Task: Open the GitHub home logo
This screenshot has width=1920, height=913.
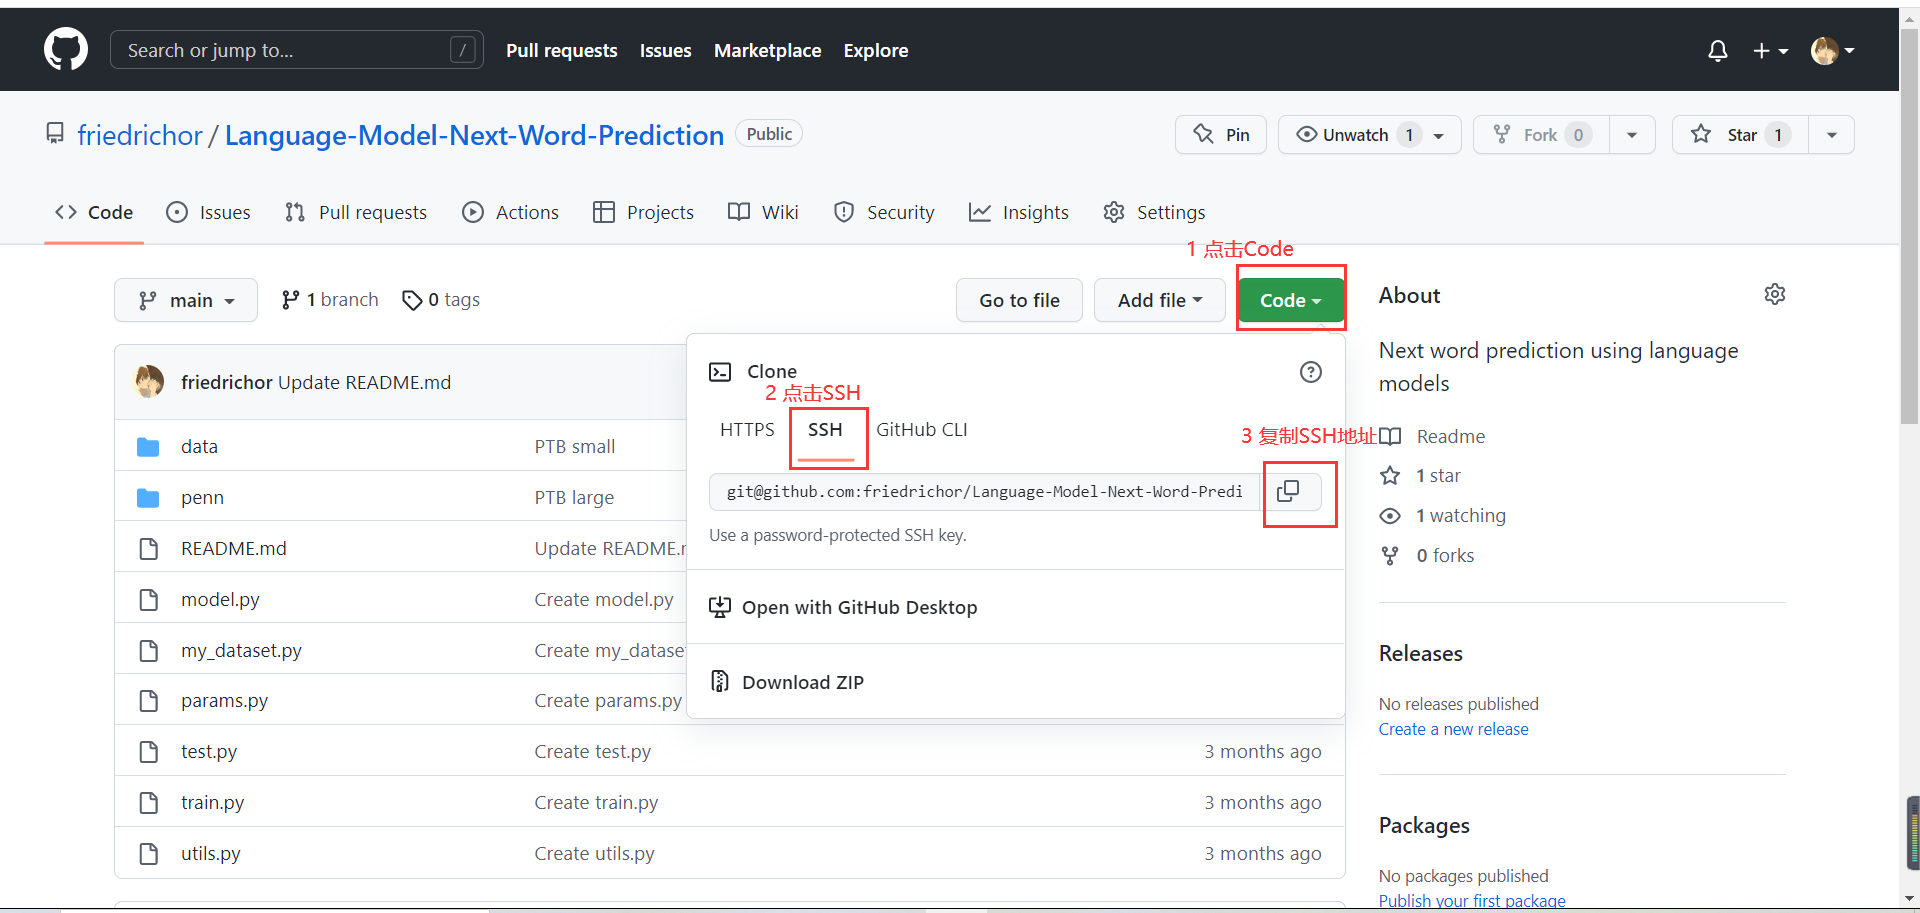Action: (66, 49)
